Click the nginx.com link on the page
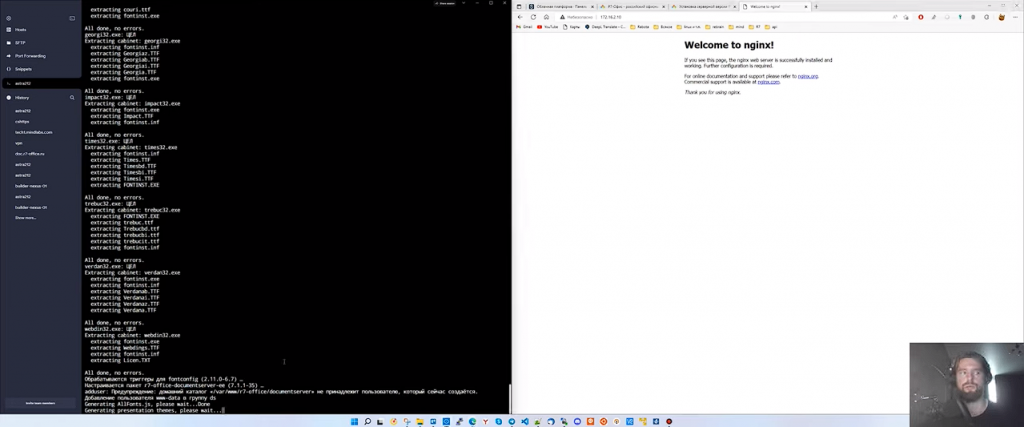 [768, 82]
